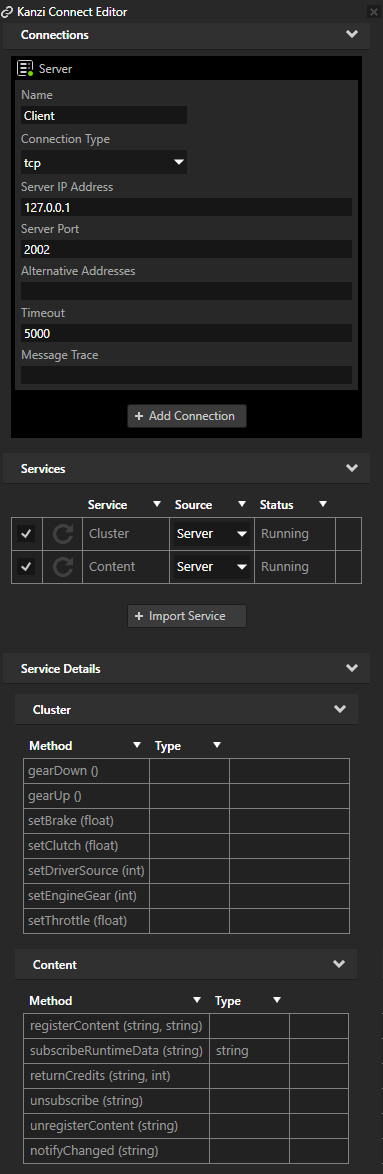Uncheck the Content service checkbox

point(26,567)
